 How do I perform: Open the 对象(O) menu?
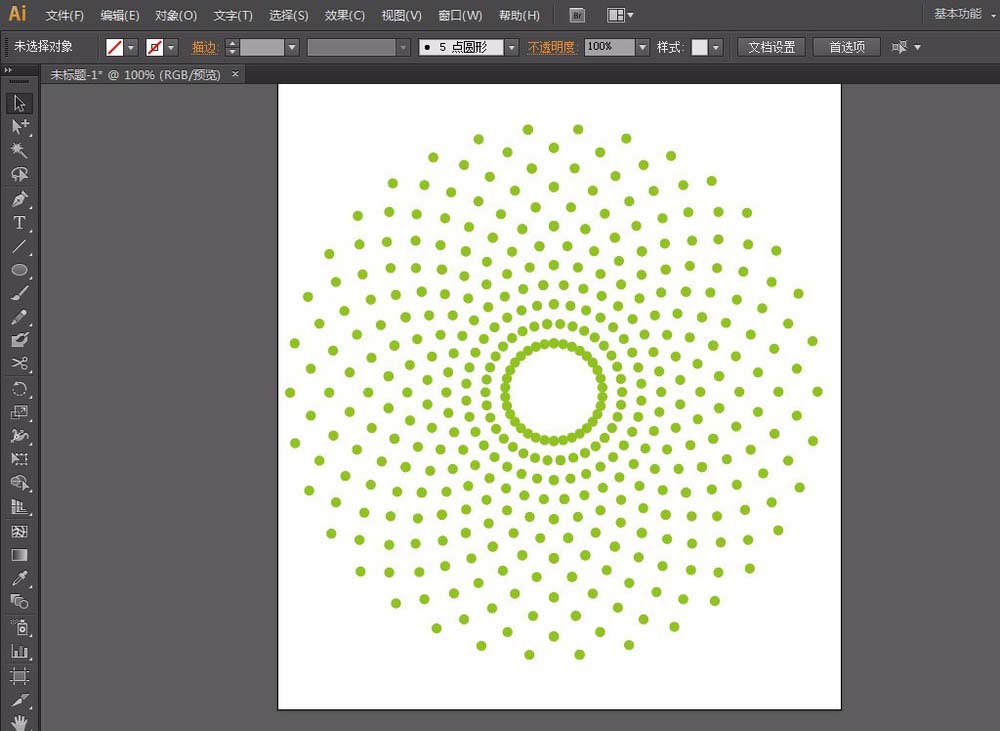176,15
